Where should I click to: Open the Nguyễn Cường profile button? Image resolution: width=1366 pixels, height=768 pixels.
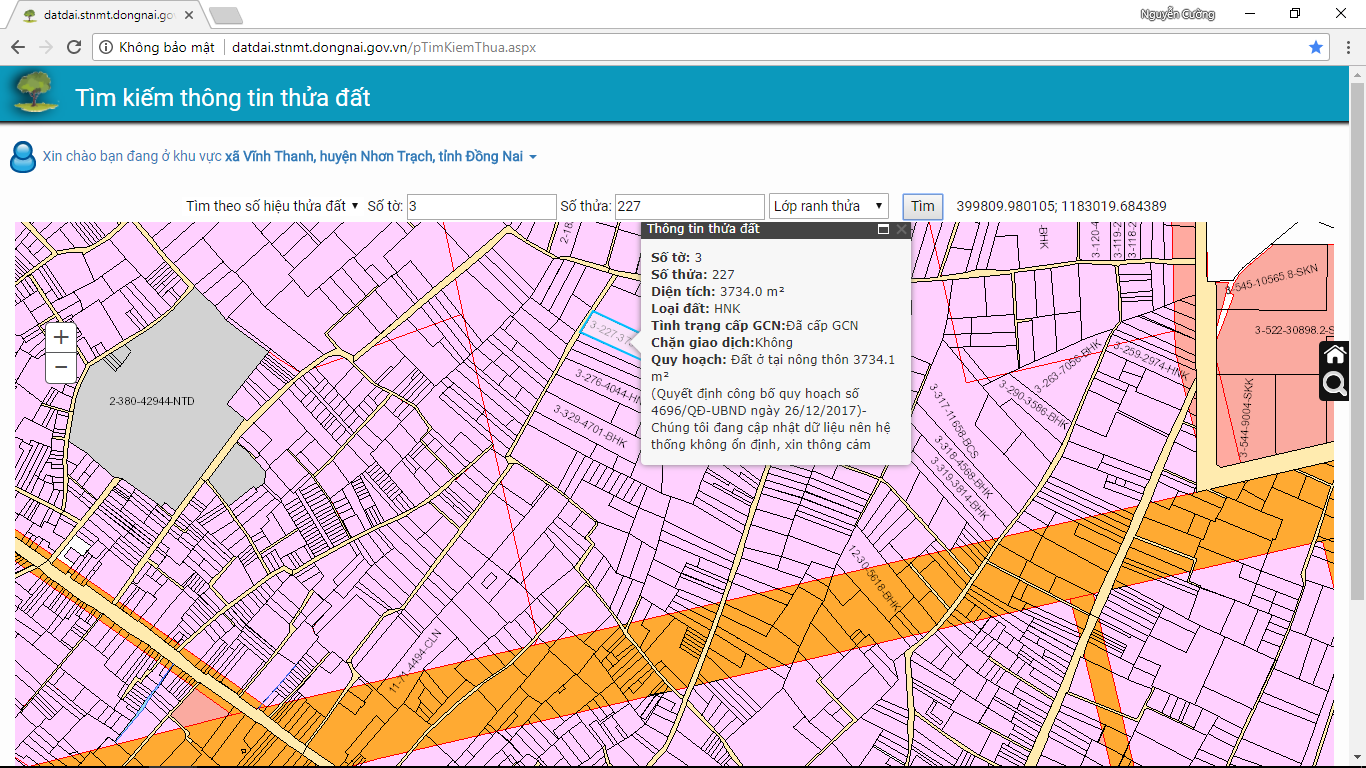click(1178, 14)
